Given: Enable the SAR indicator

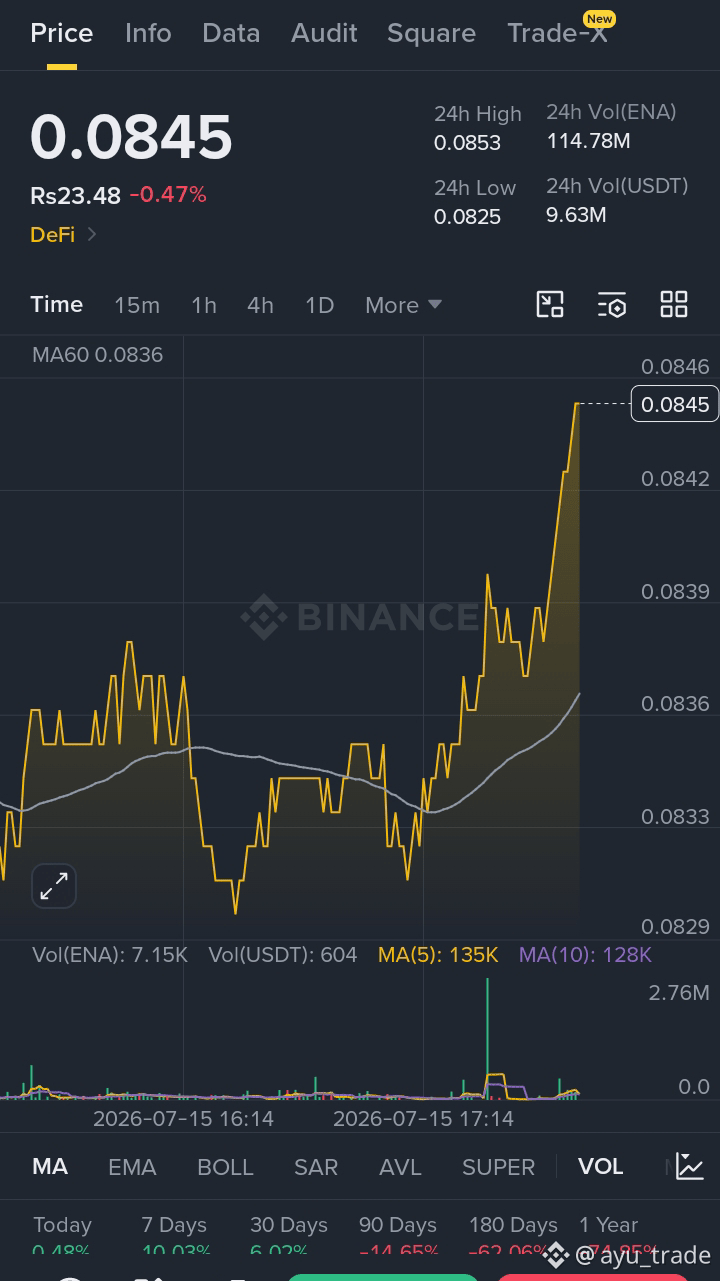Looking at the screenshot, I should coord(316,1167).
